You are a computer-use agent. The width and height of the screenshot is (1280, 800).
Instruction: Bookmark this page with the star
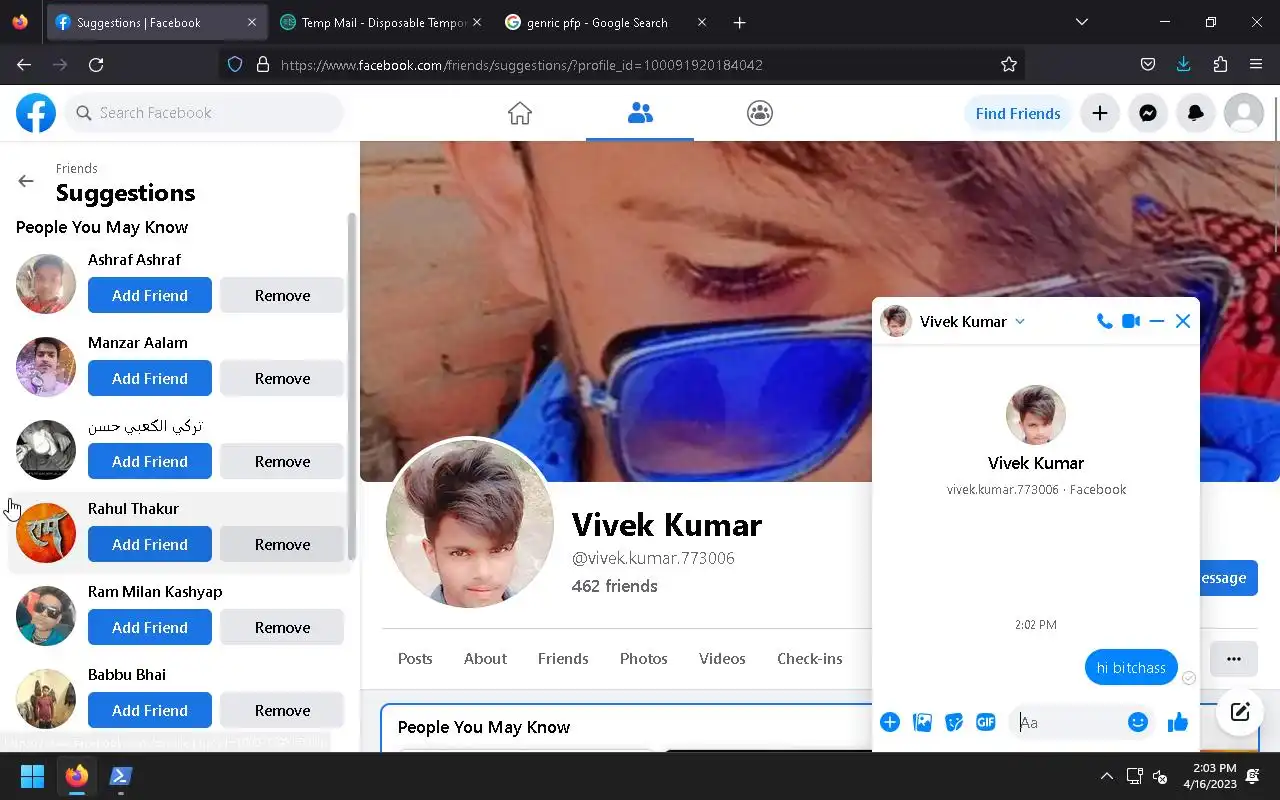(x=1009, y=64)
